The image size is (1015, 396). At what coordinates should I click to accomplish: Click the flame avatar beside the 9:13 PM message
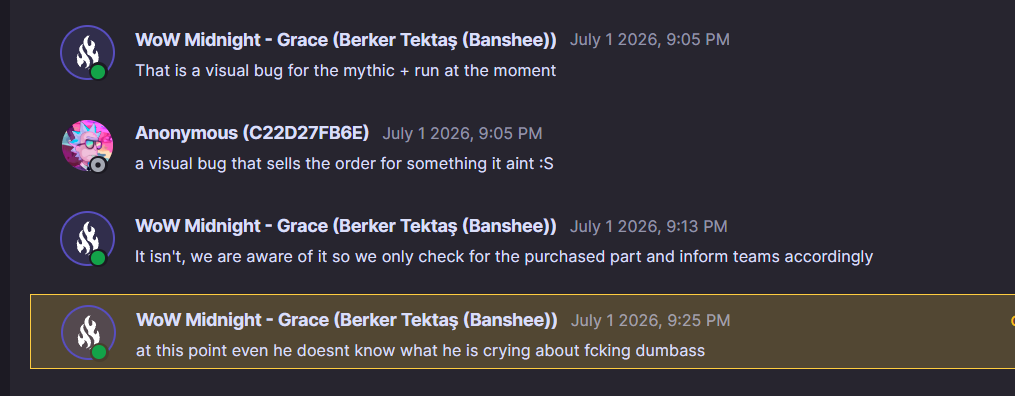[x=87, y=239]
